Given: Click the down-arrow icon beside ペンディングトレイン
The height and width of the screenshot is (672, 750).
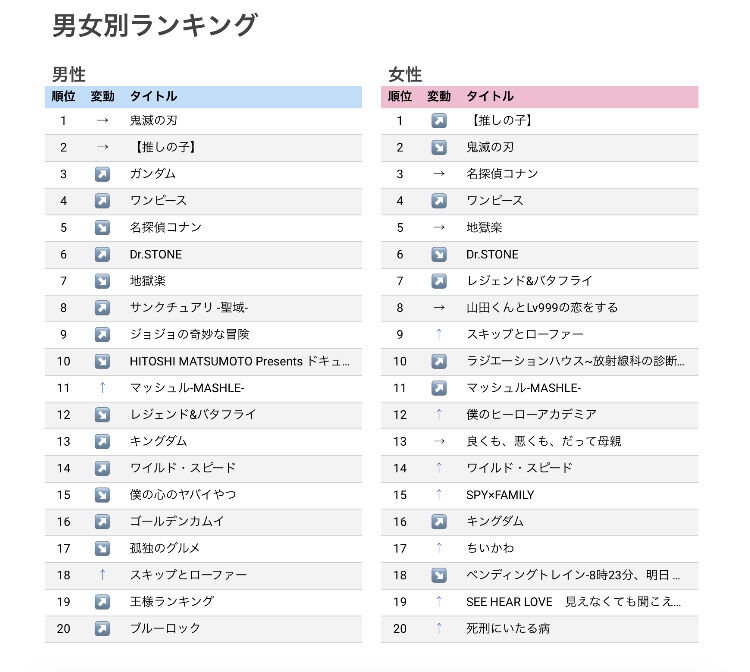Looking at the screenshot, I should 439,575.
